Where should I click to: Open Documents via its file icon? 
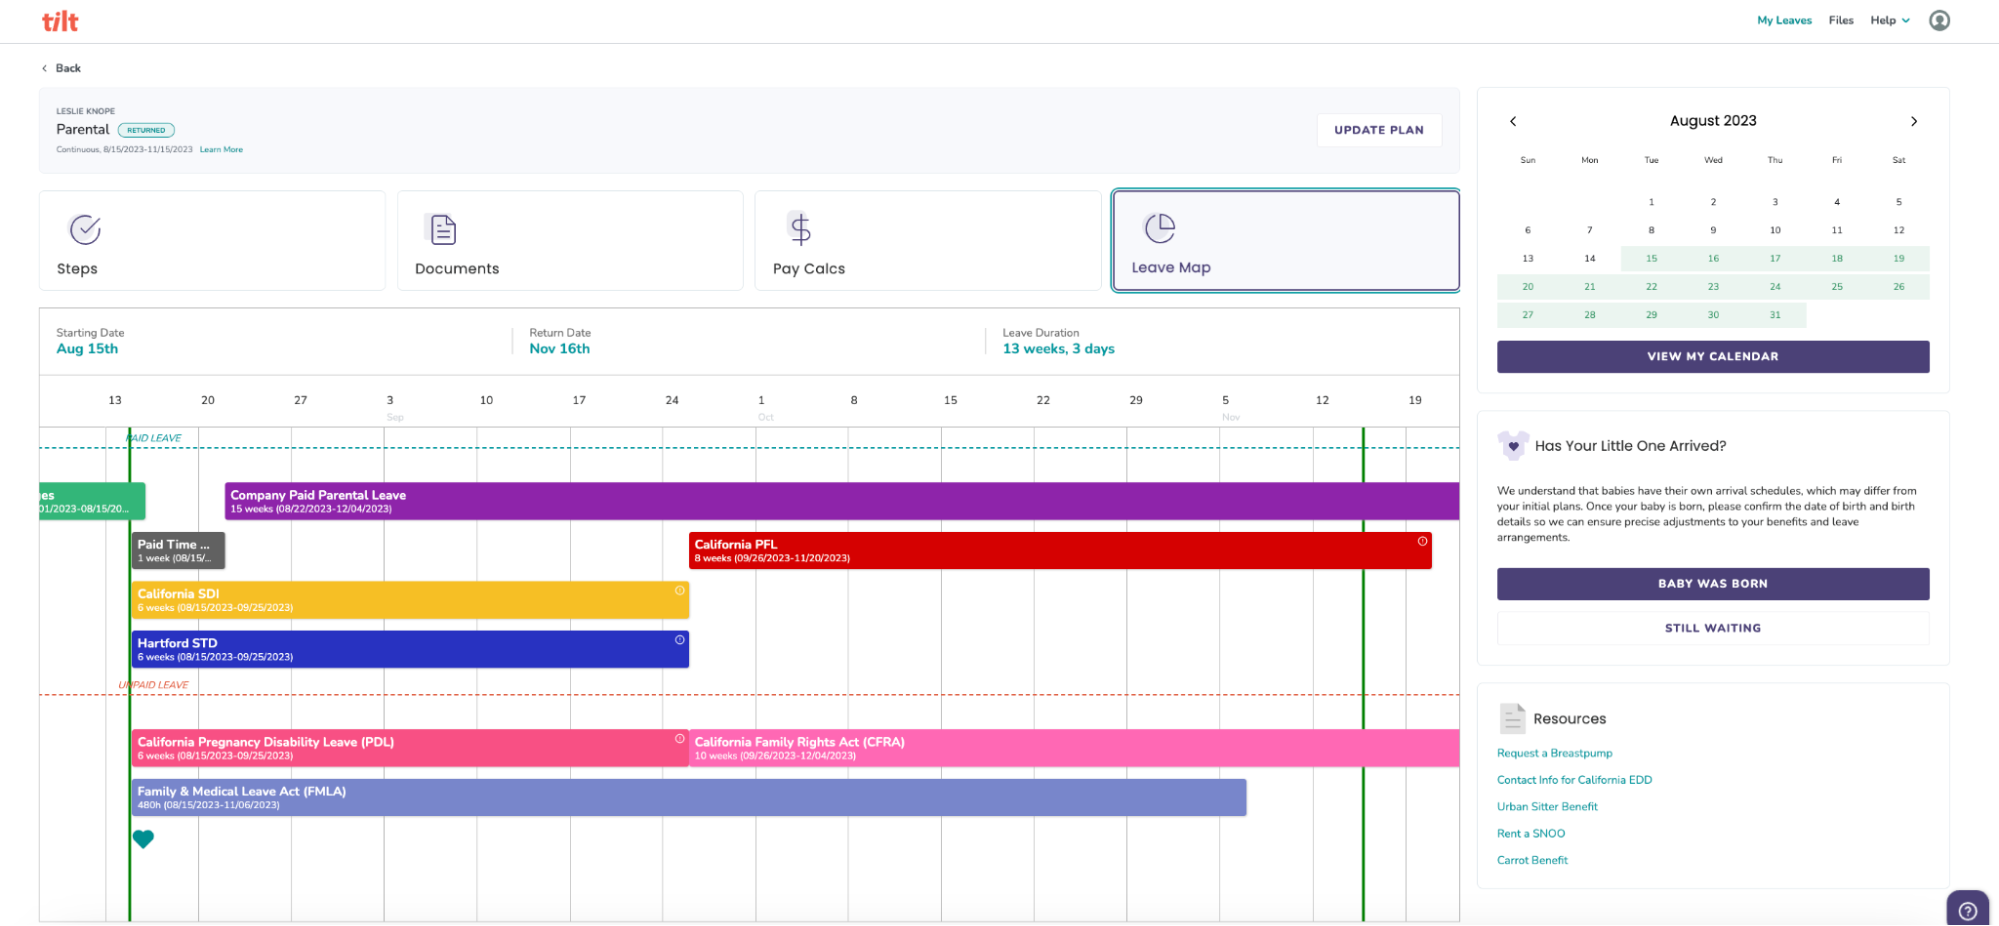click(443, 228)
